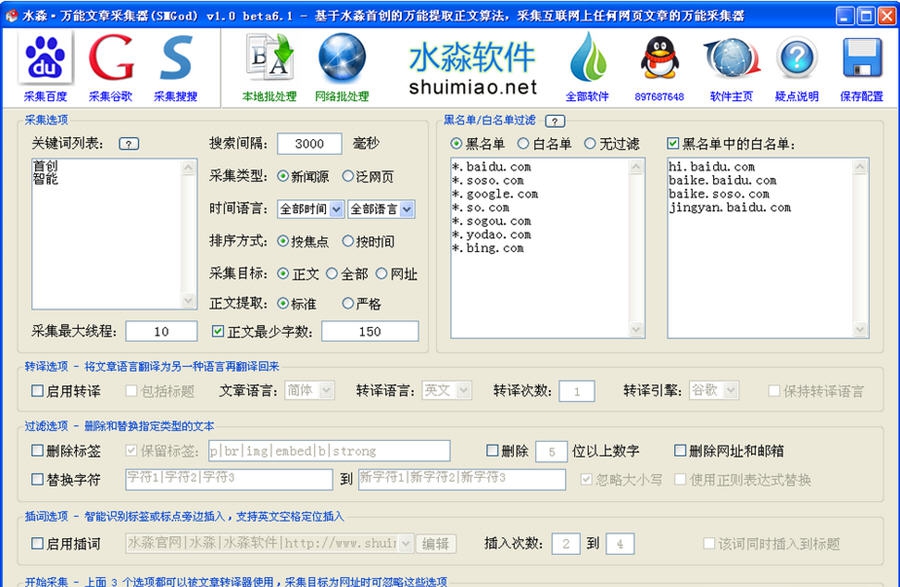Screen dimensions: 900x587
Task: Click the *.google.com blacklist entry
Action: click(x=495, y=194)
